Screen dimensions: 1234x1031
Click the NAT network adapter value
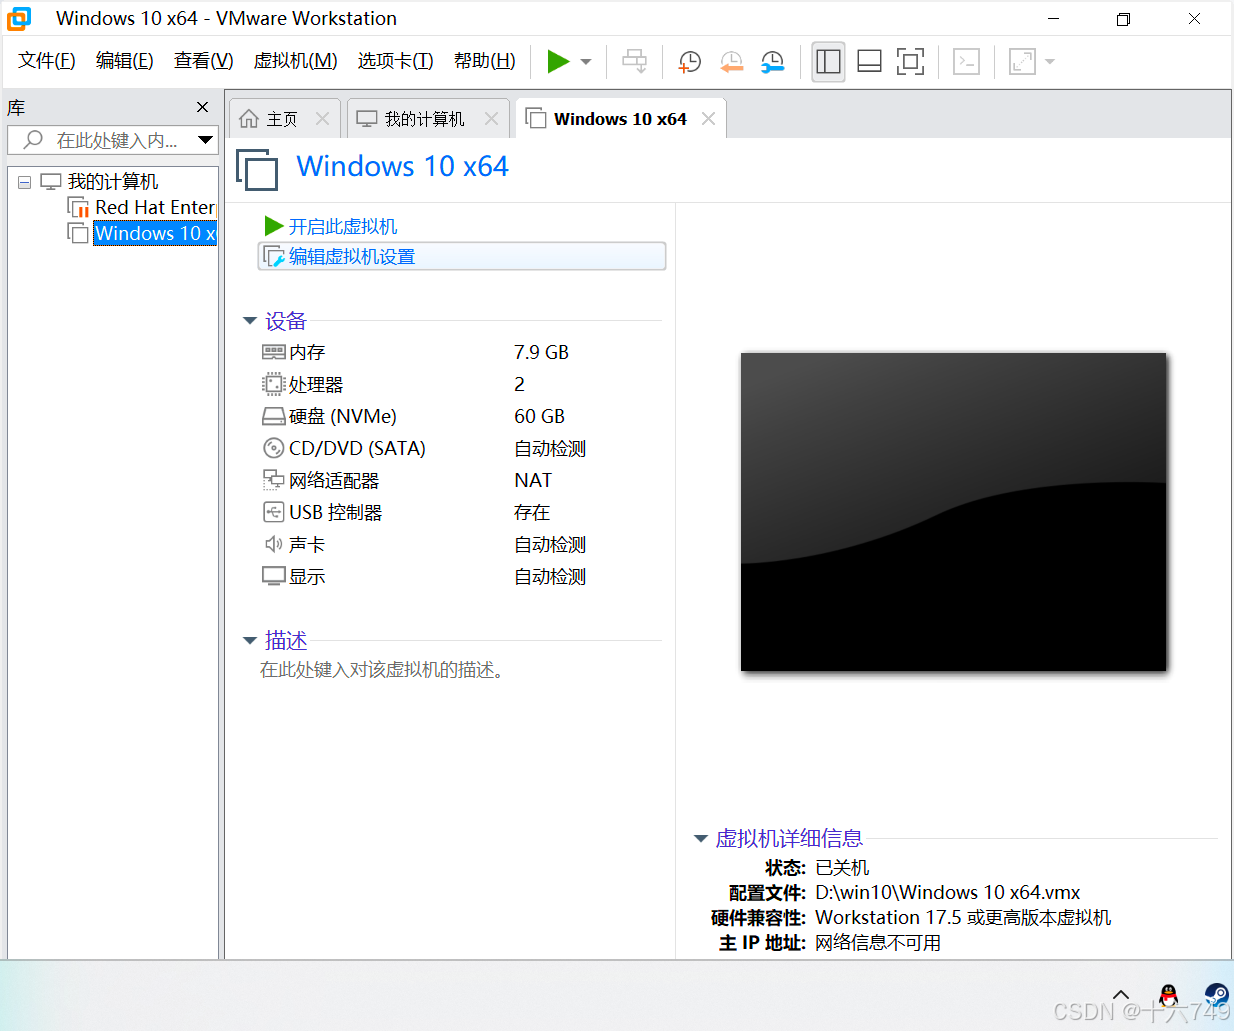533,480
